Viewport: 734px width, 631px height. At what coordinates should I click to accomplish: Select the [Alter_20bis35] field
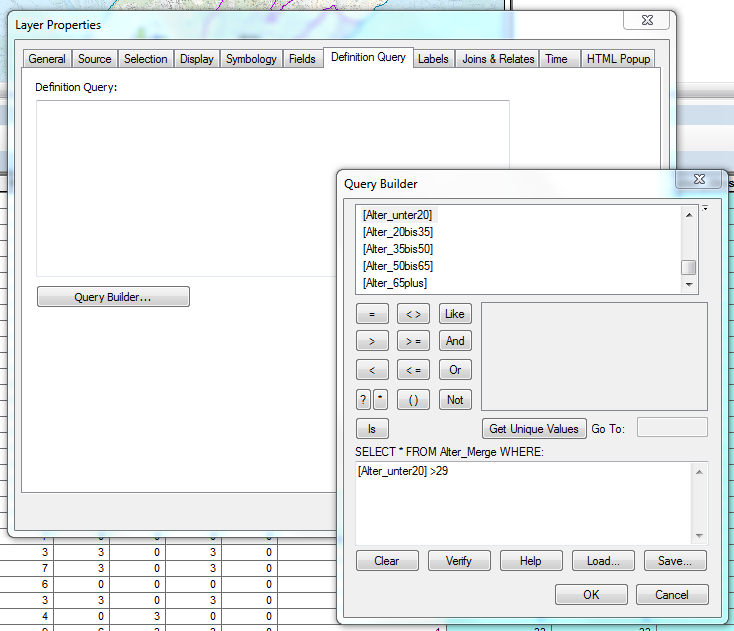[397, 232]
